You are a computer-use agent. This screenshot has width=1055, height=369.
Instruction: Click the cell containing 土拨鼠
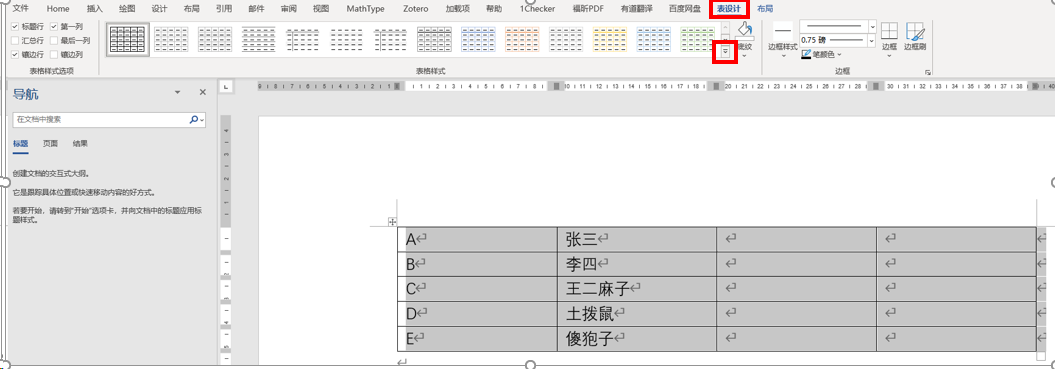[x=637, y=314]
